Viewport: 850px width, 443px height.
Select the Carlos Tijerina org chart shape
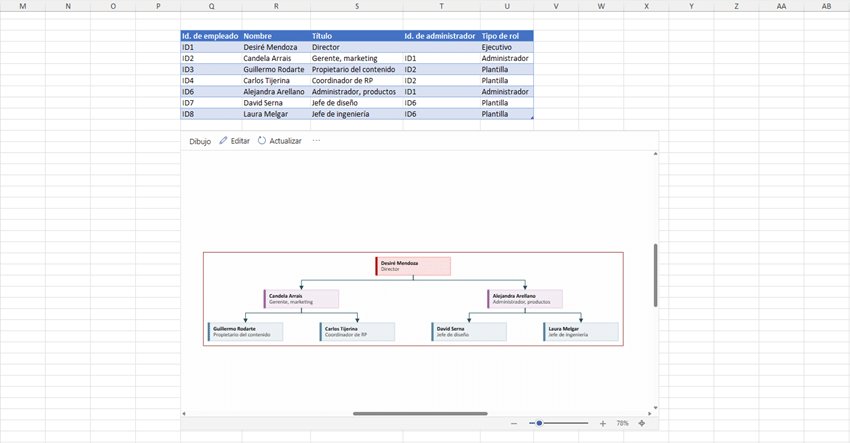(x=357, y=332)
